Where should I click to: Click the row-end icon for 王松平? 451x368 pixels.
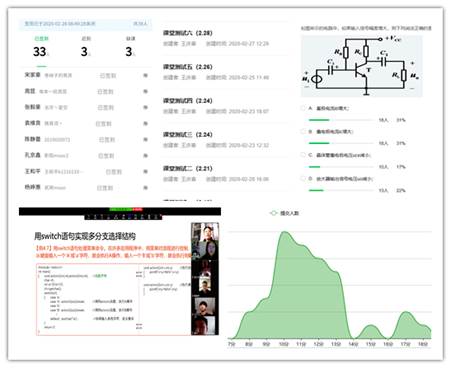(x=145, y=171)
